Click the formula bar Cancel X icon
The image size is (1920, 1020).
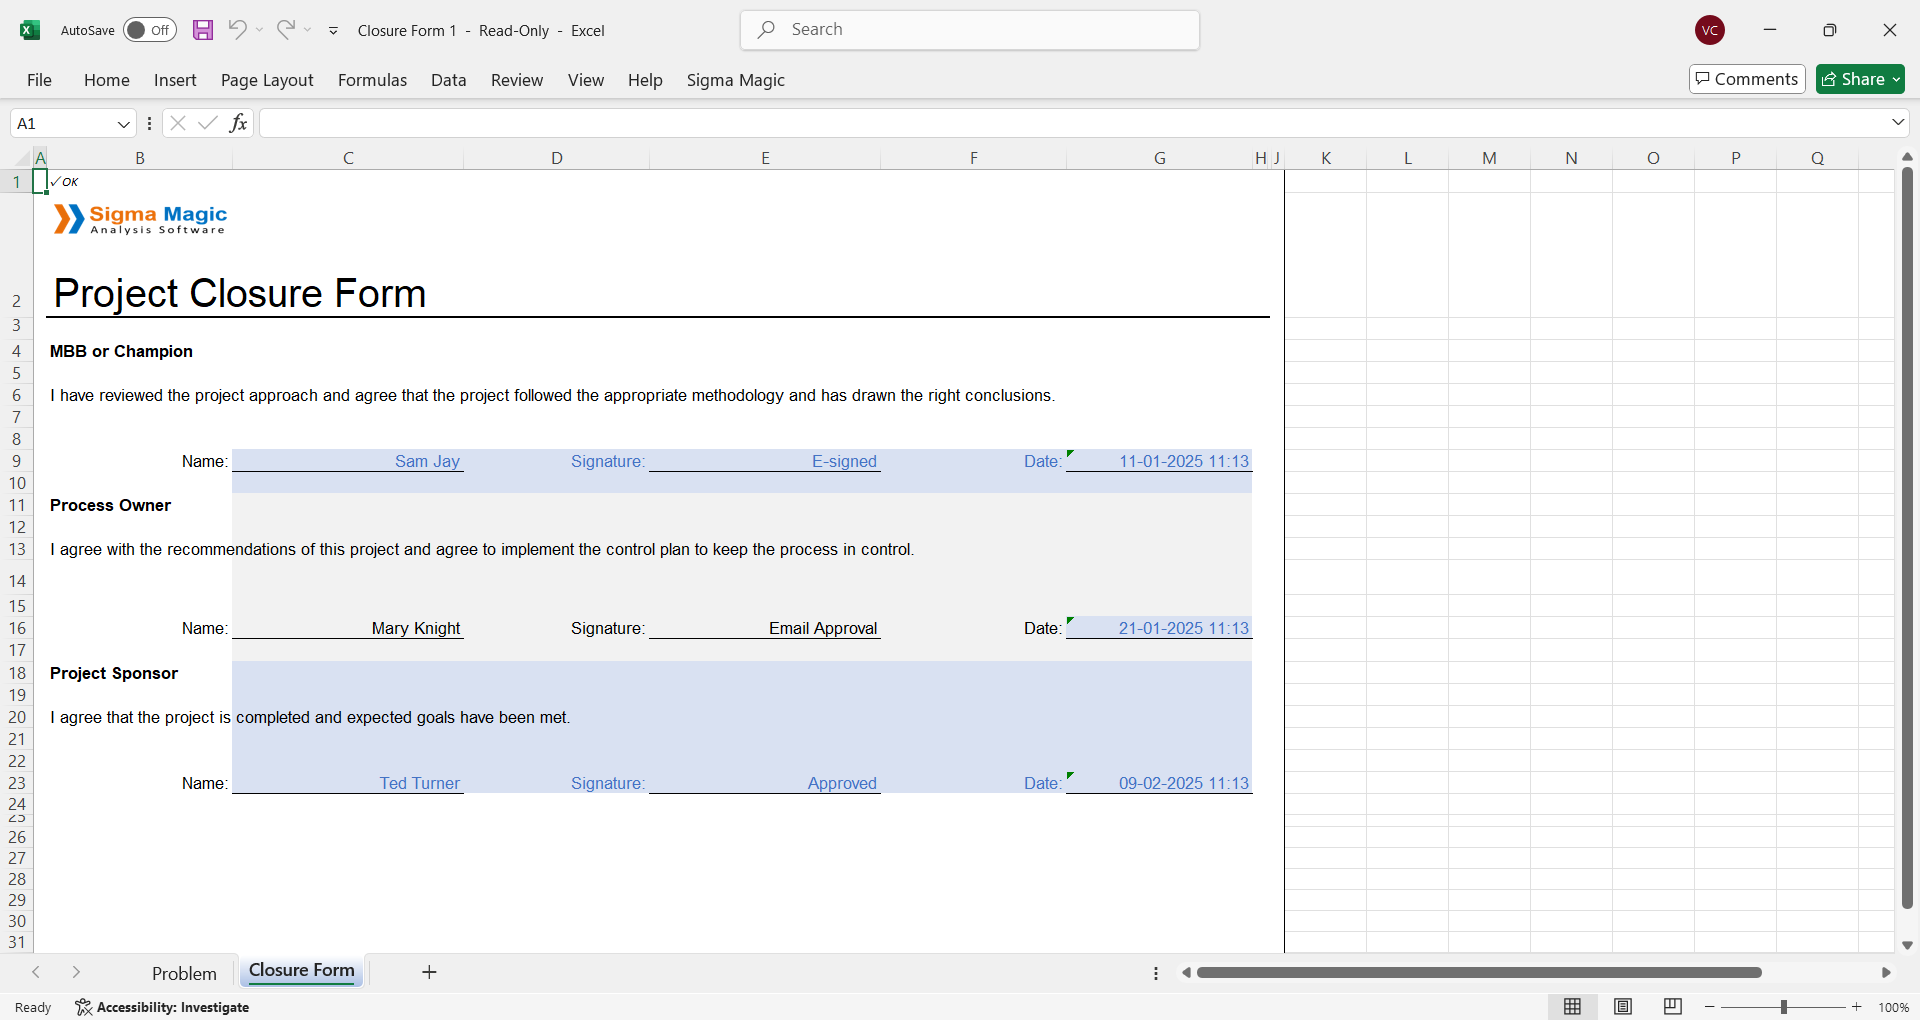[178, 123]
